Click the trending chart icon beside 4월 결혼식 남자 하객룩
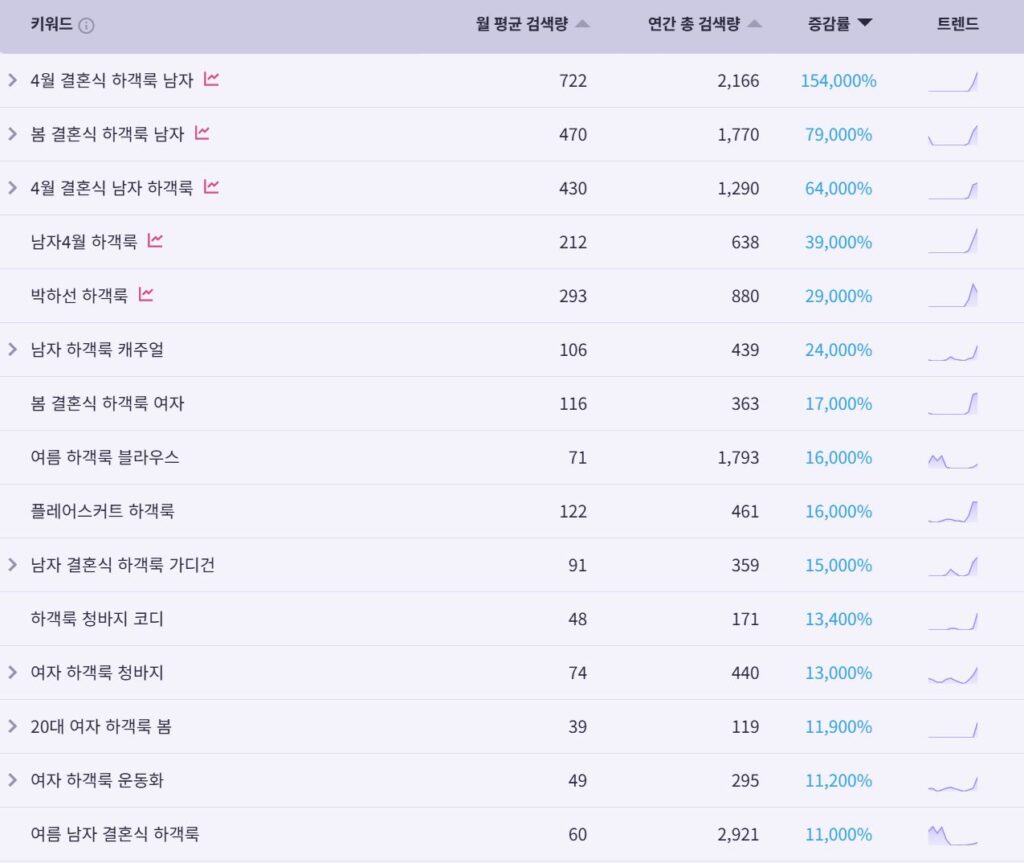Screen dimensions: 1024x863 [211, 187]
